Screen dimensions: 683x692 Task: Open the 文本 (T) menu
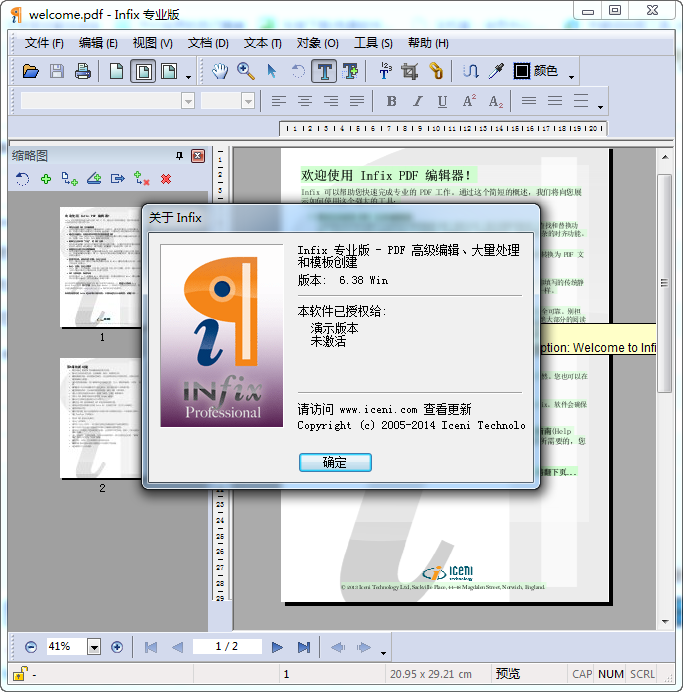click(263, 43)
